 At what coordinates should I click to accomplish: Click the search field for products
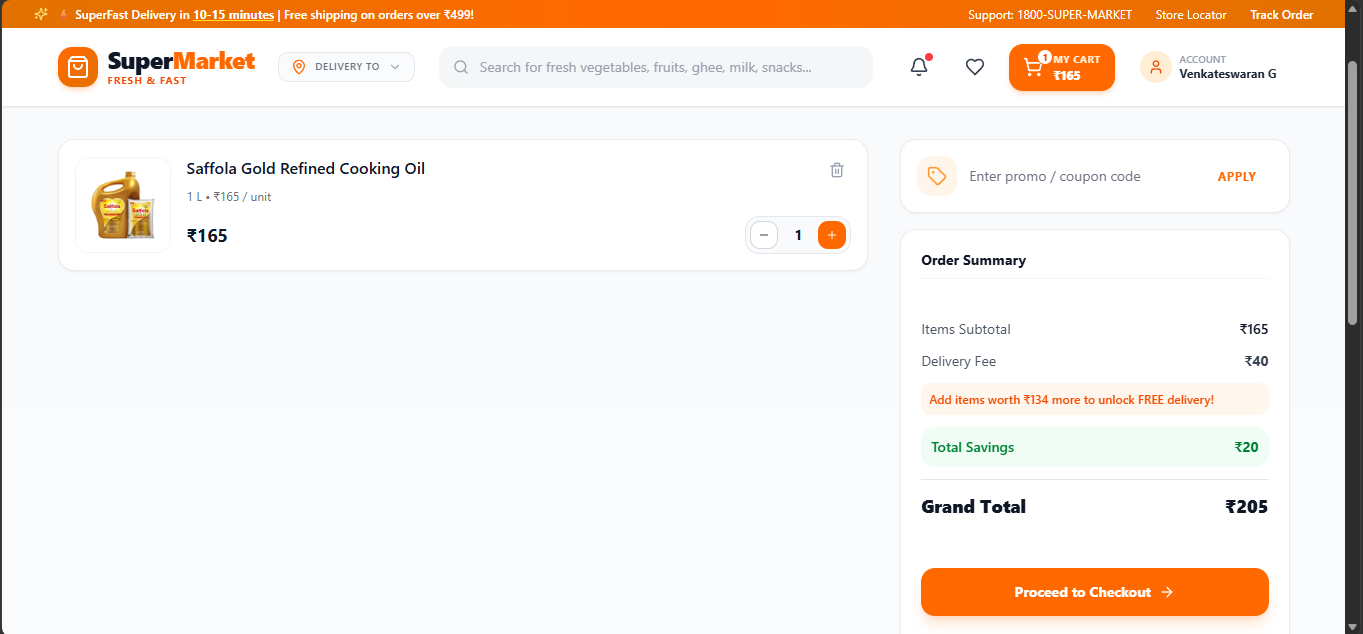[x=656, y=67]
